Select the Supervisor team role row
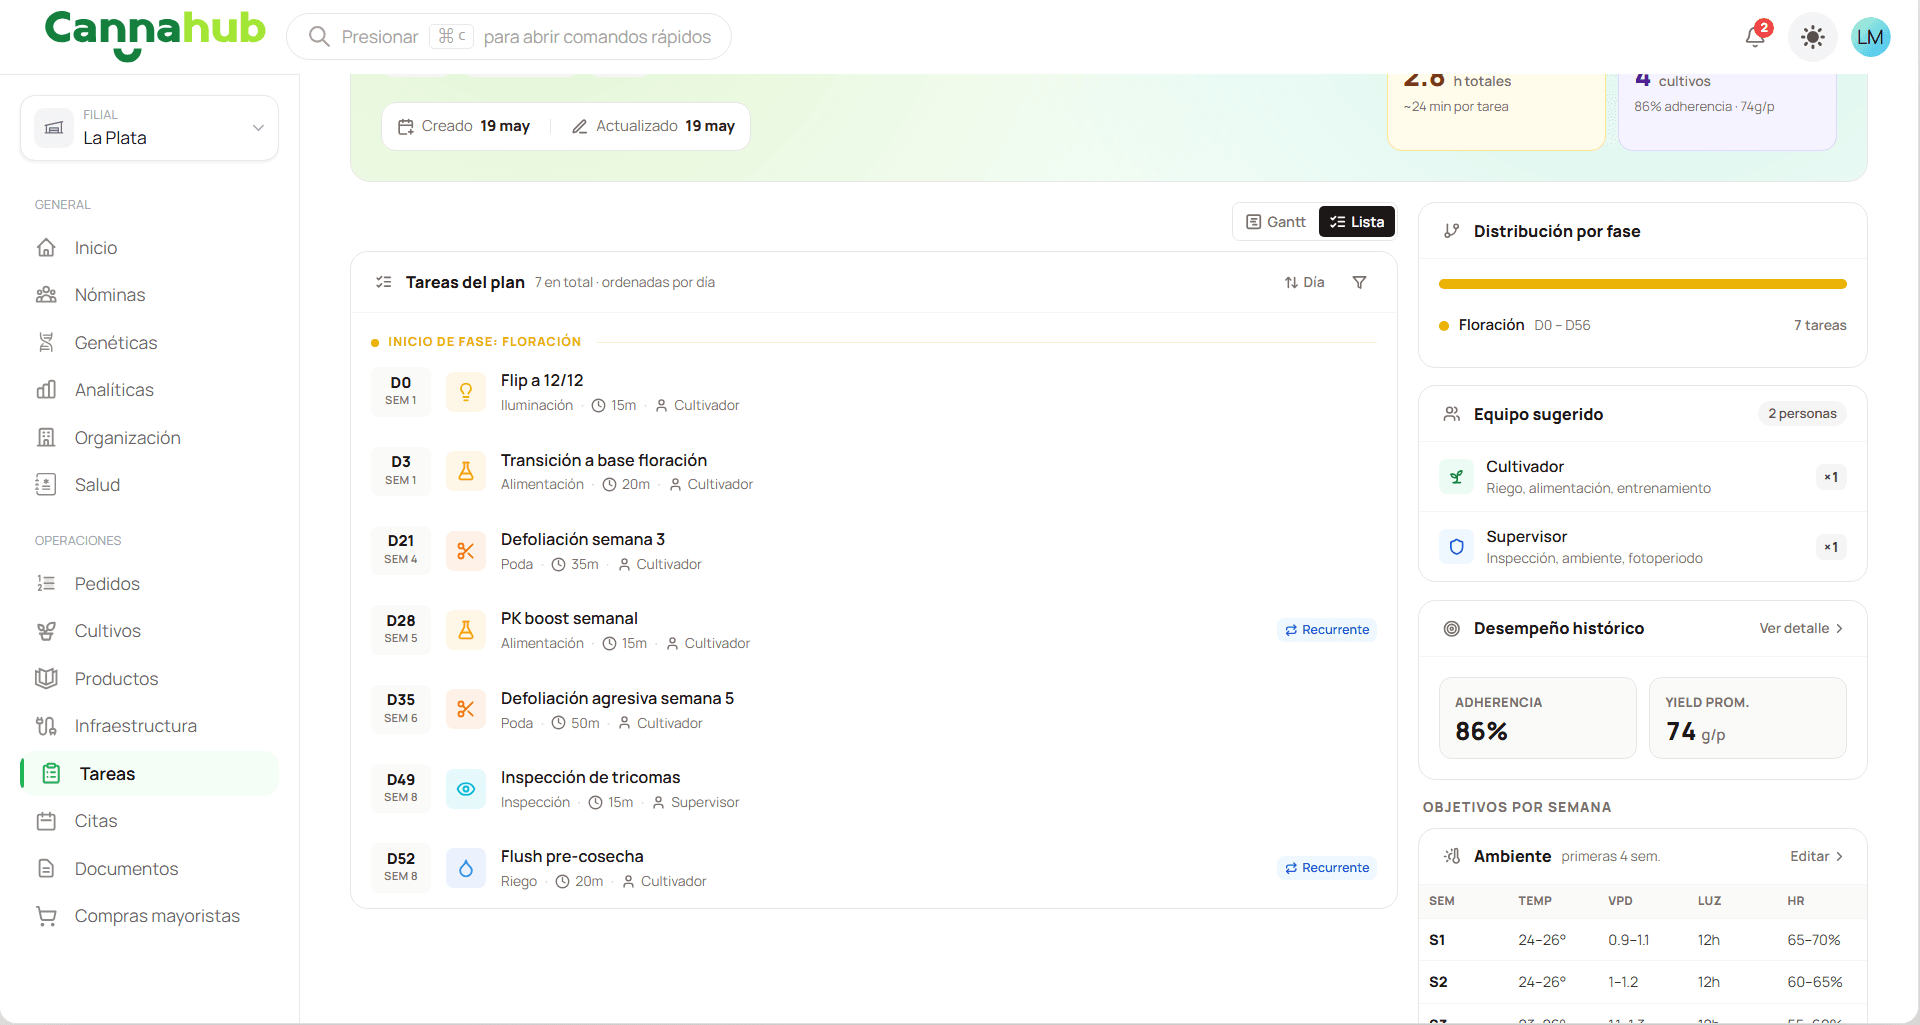 (1642, 547)
